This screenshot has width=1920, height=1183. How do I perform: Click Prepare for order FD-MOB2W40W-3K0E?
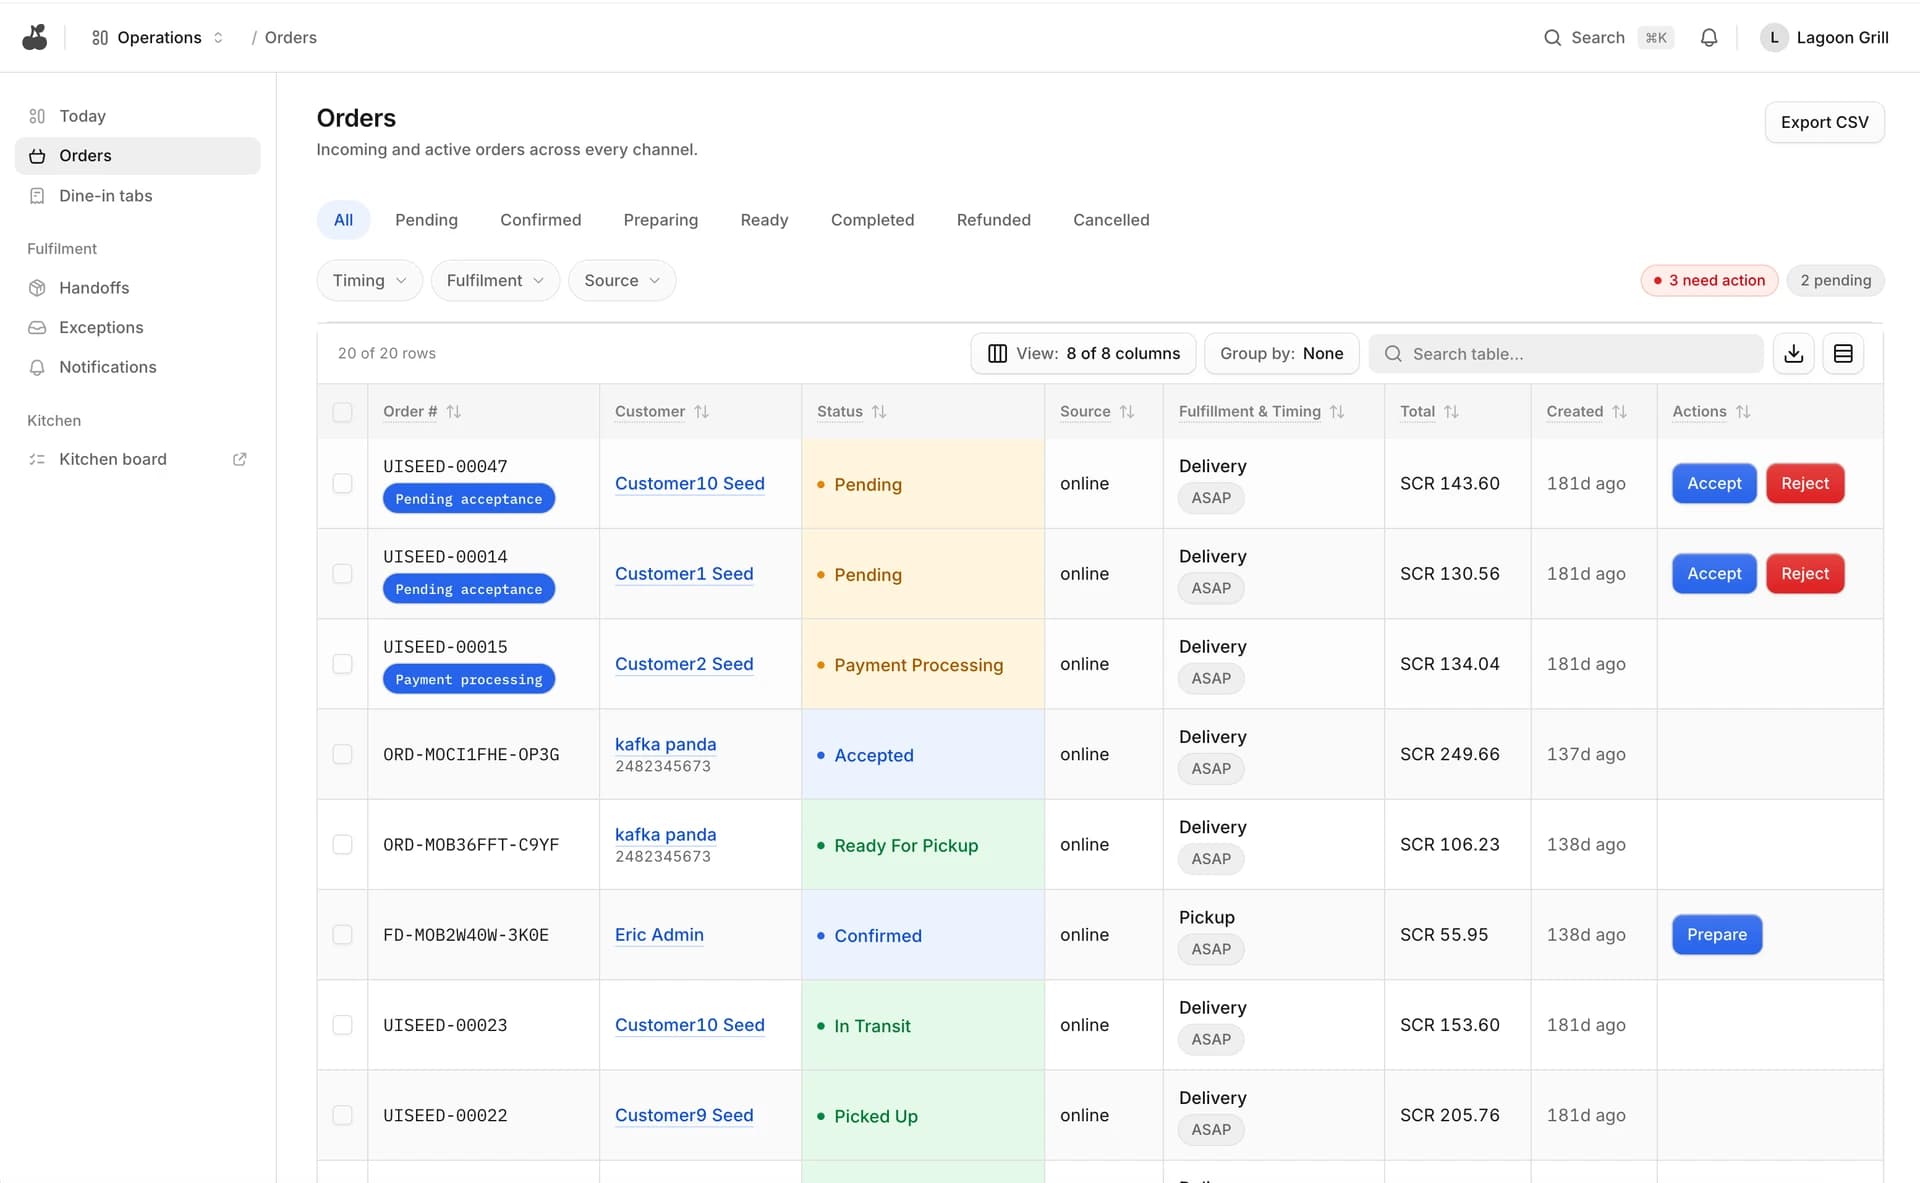pyautogui.click(x=1717, y=934)
